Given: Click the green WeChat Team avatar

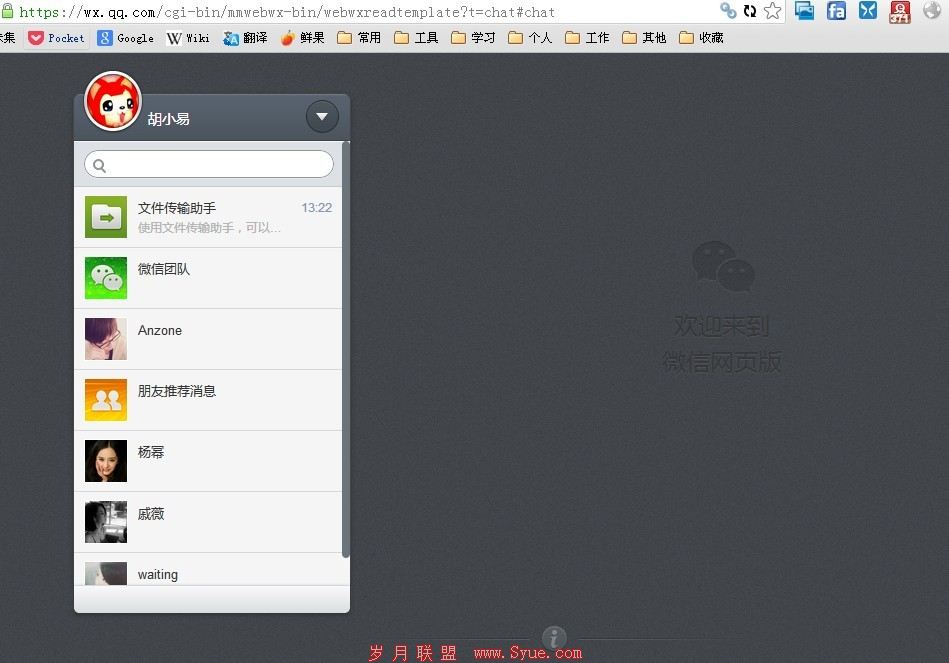Looking at the screenshot, I should [x=106, y=278].
